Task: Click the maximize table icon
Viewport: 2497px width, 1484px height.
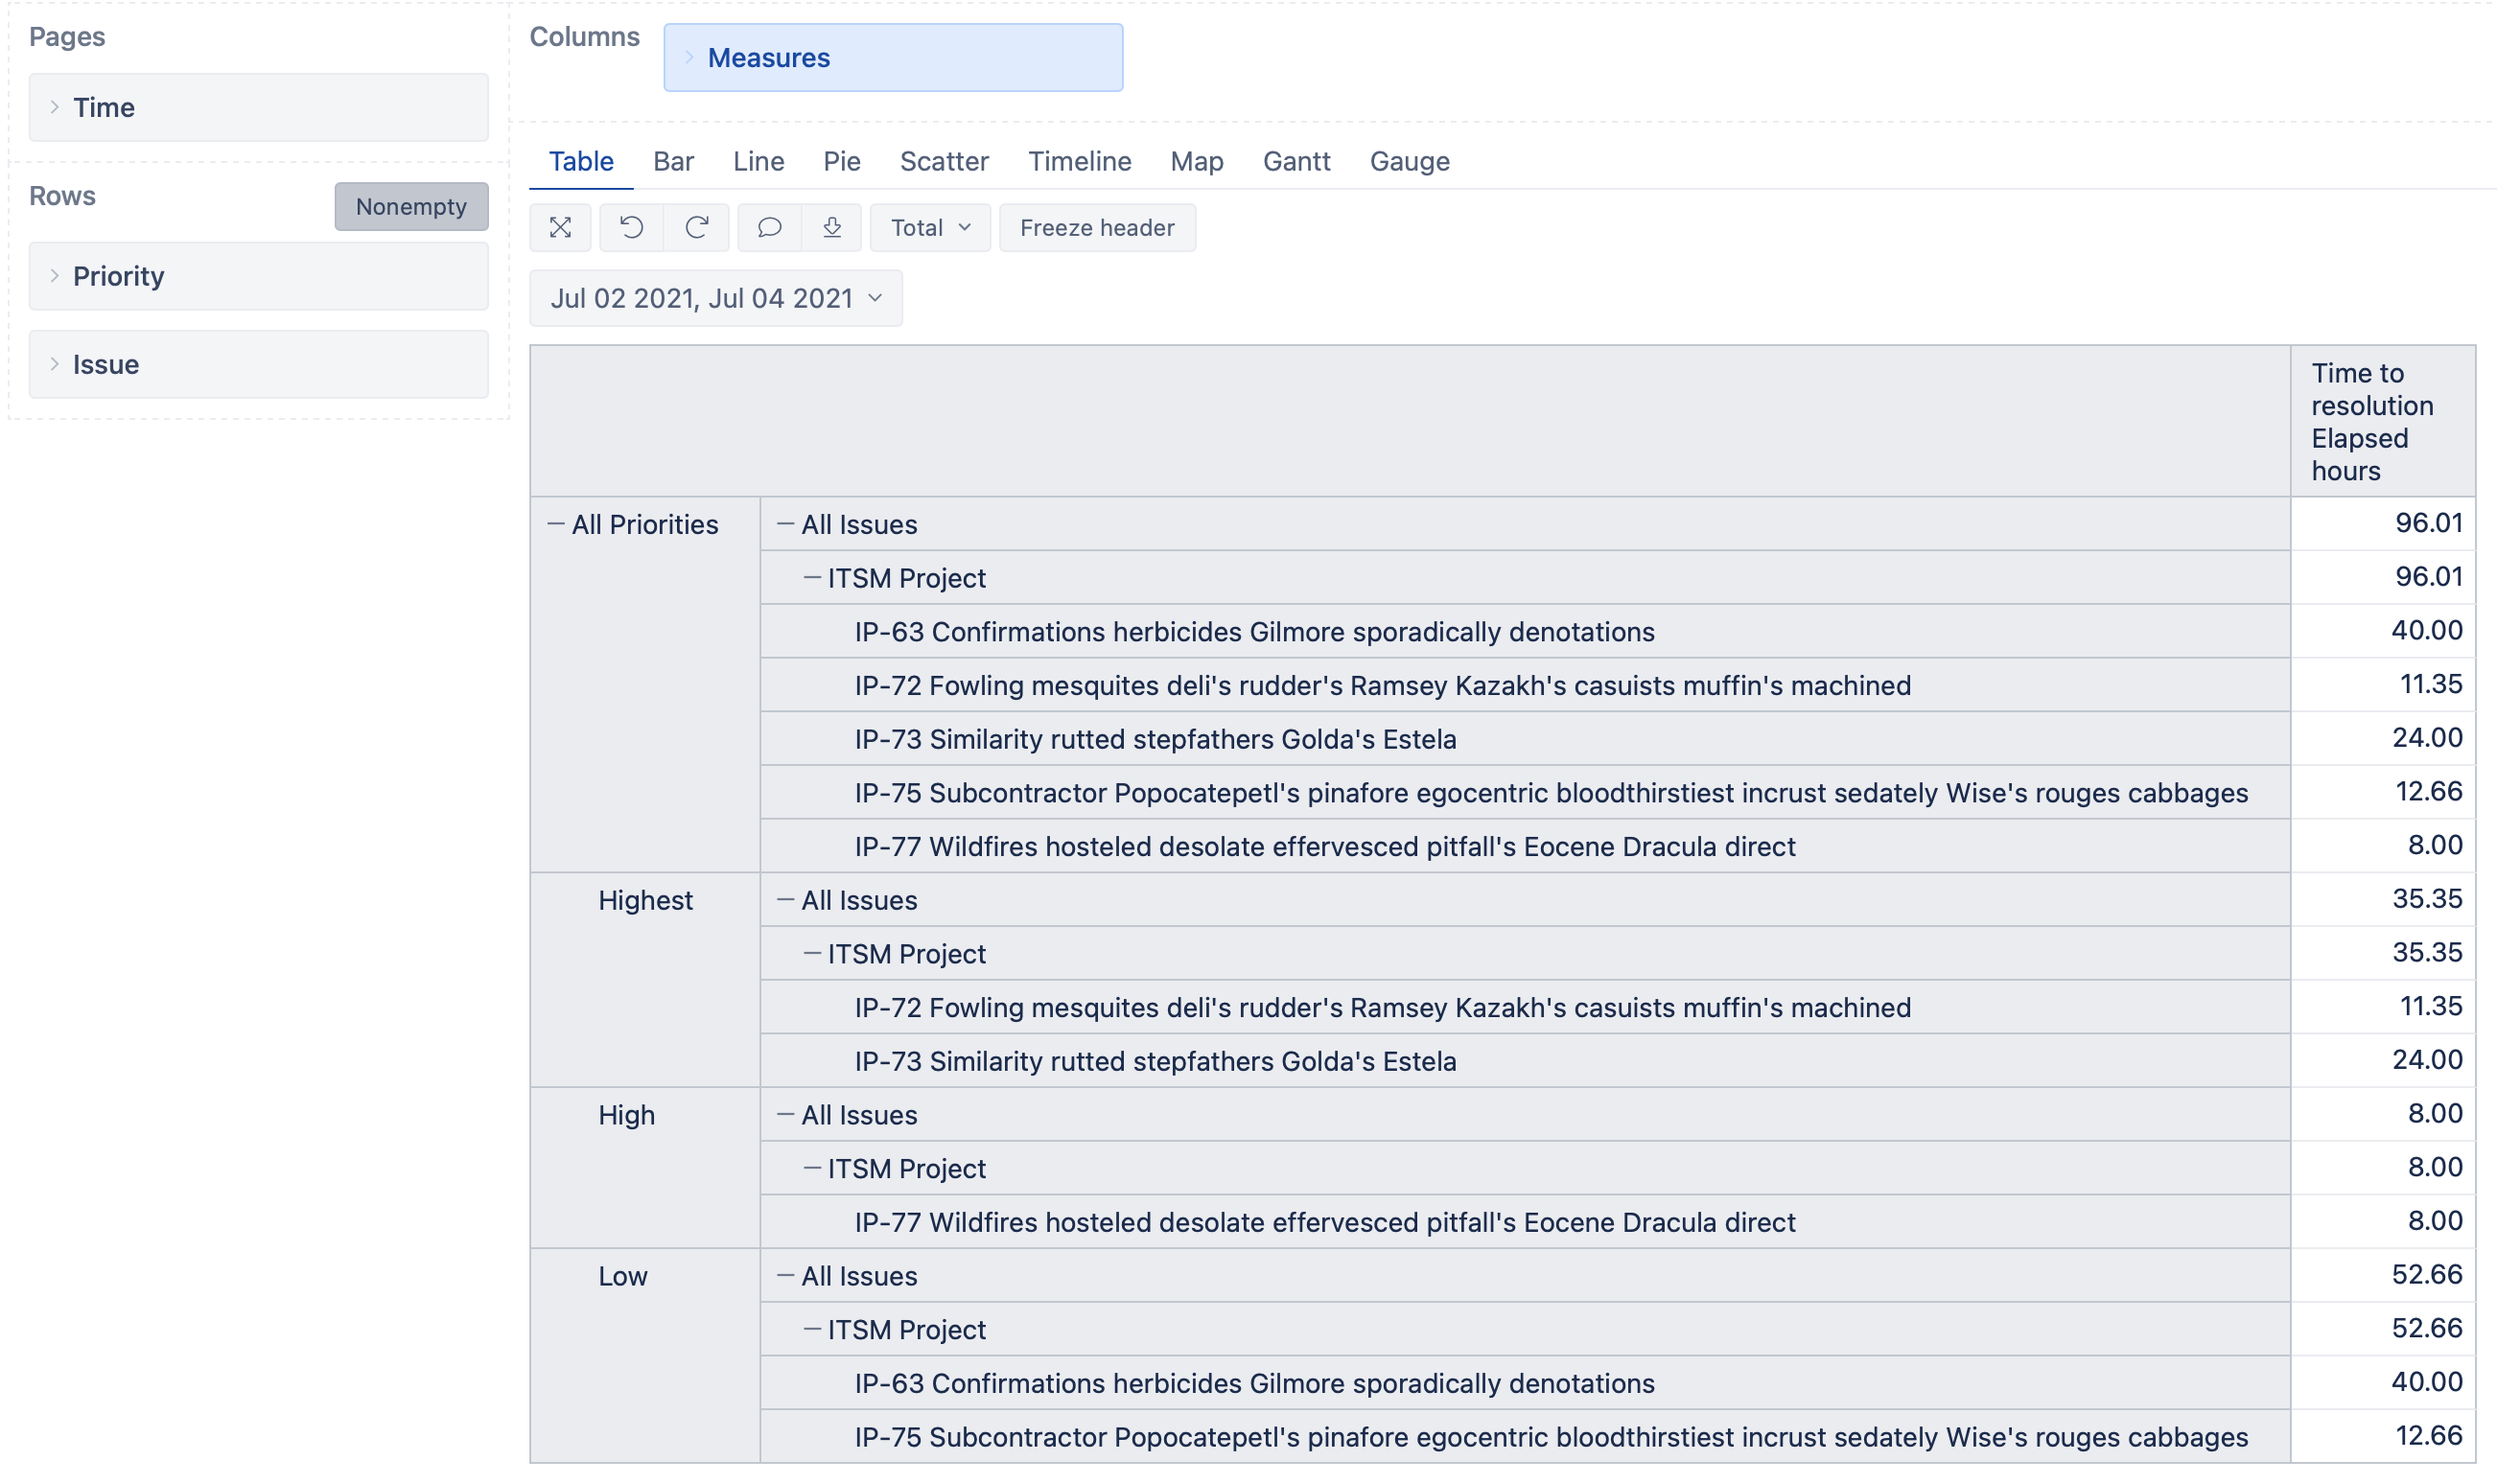Action: point(560,228)
